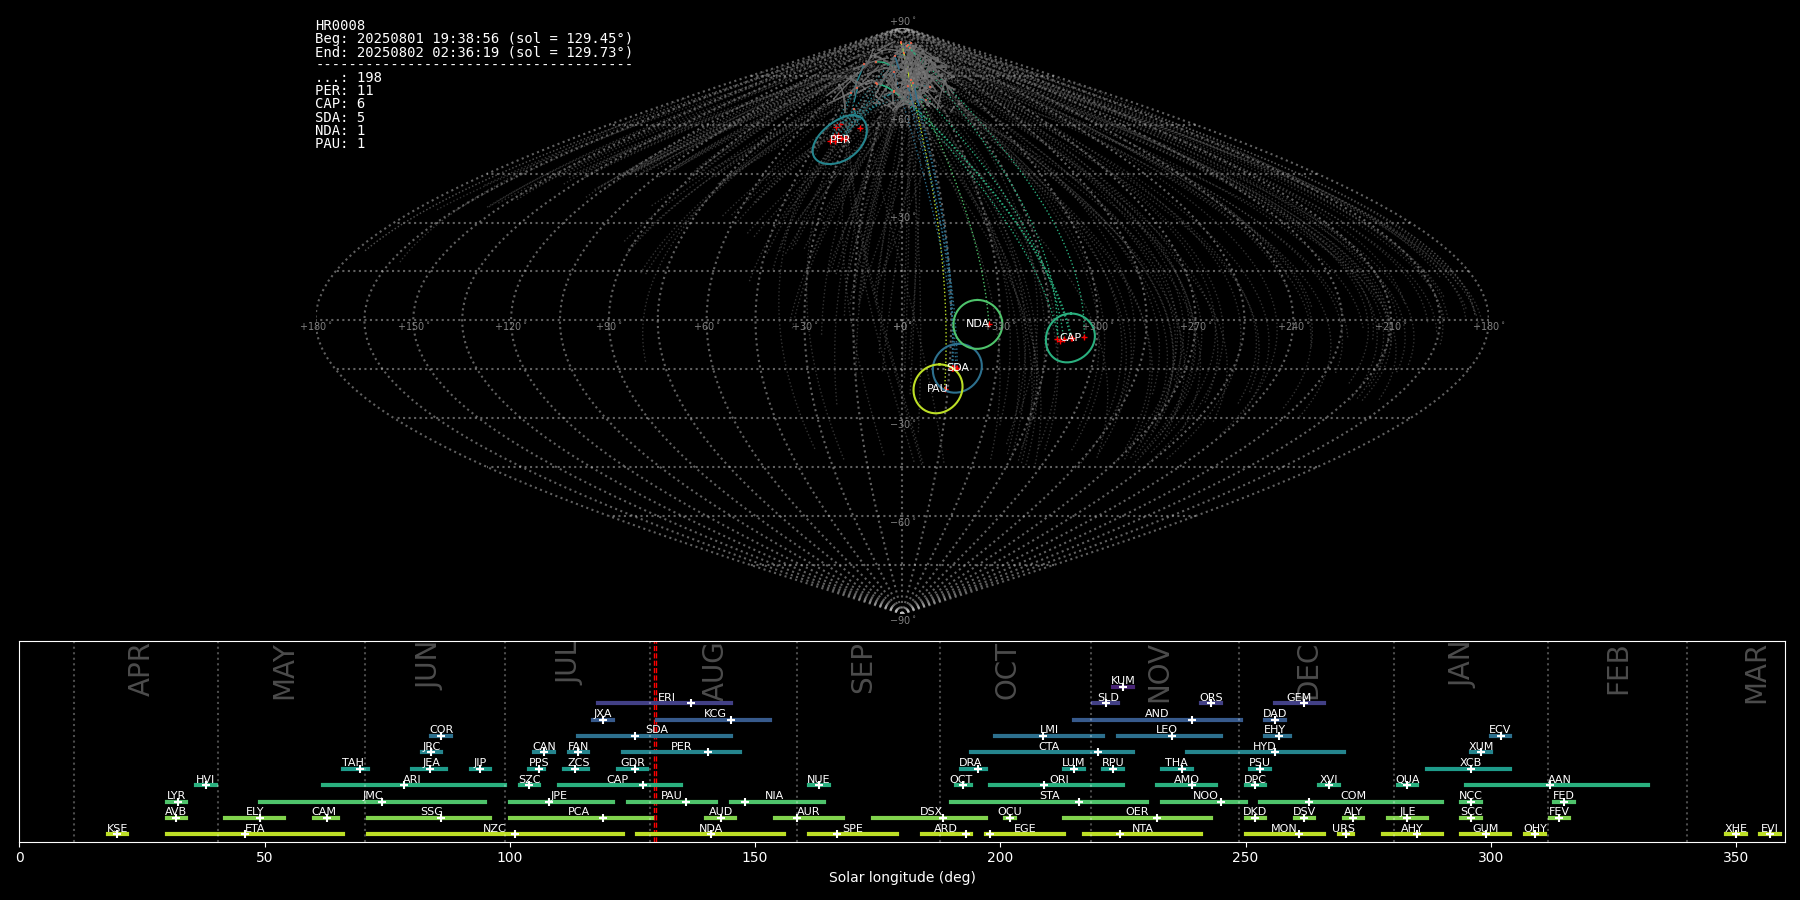Click the PER radiant ellipse on sky map

(x=840, y=139)
